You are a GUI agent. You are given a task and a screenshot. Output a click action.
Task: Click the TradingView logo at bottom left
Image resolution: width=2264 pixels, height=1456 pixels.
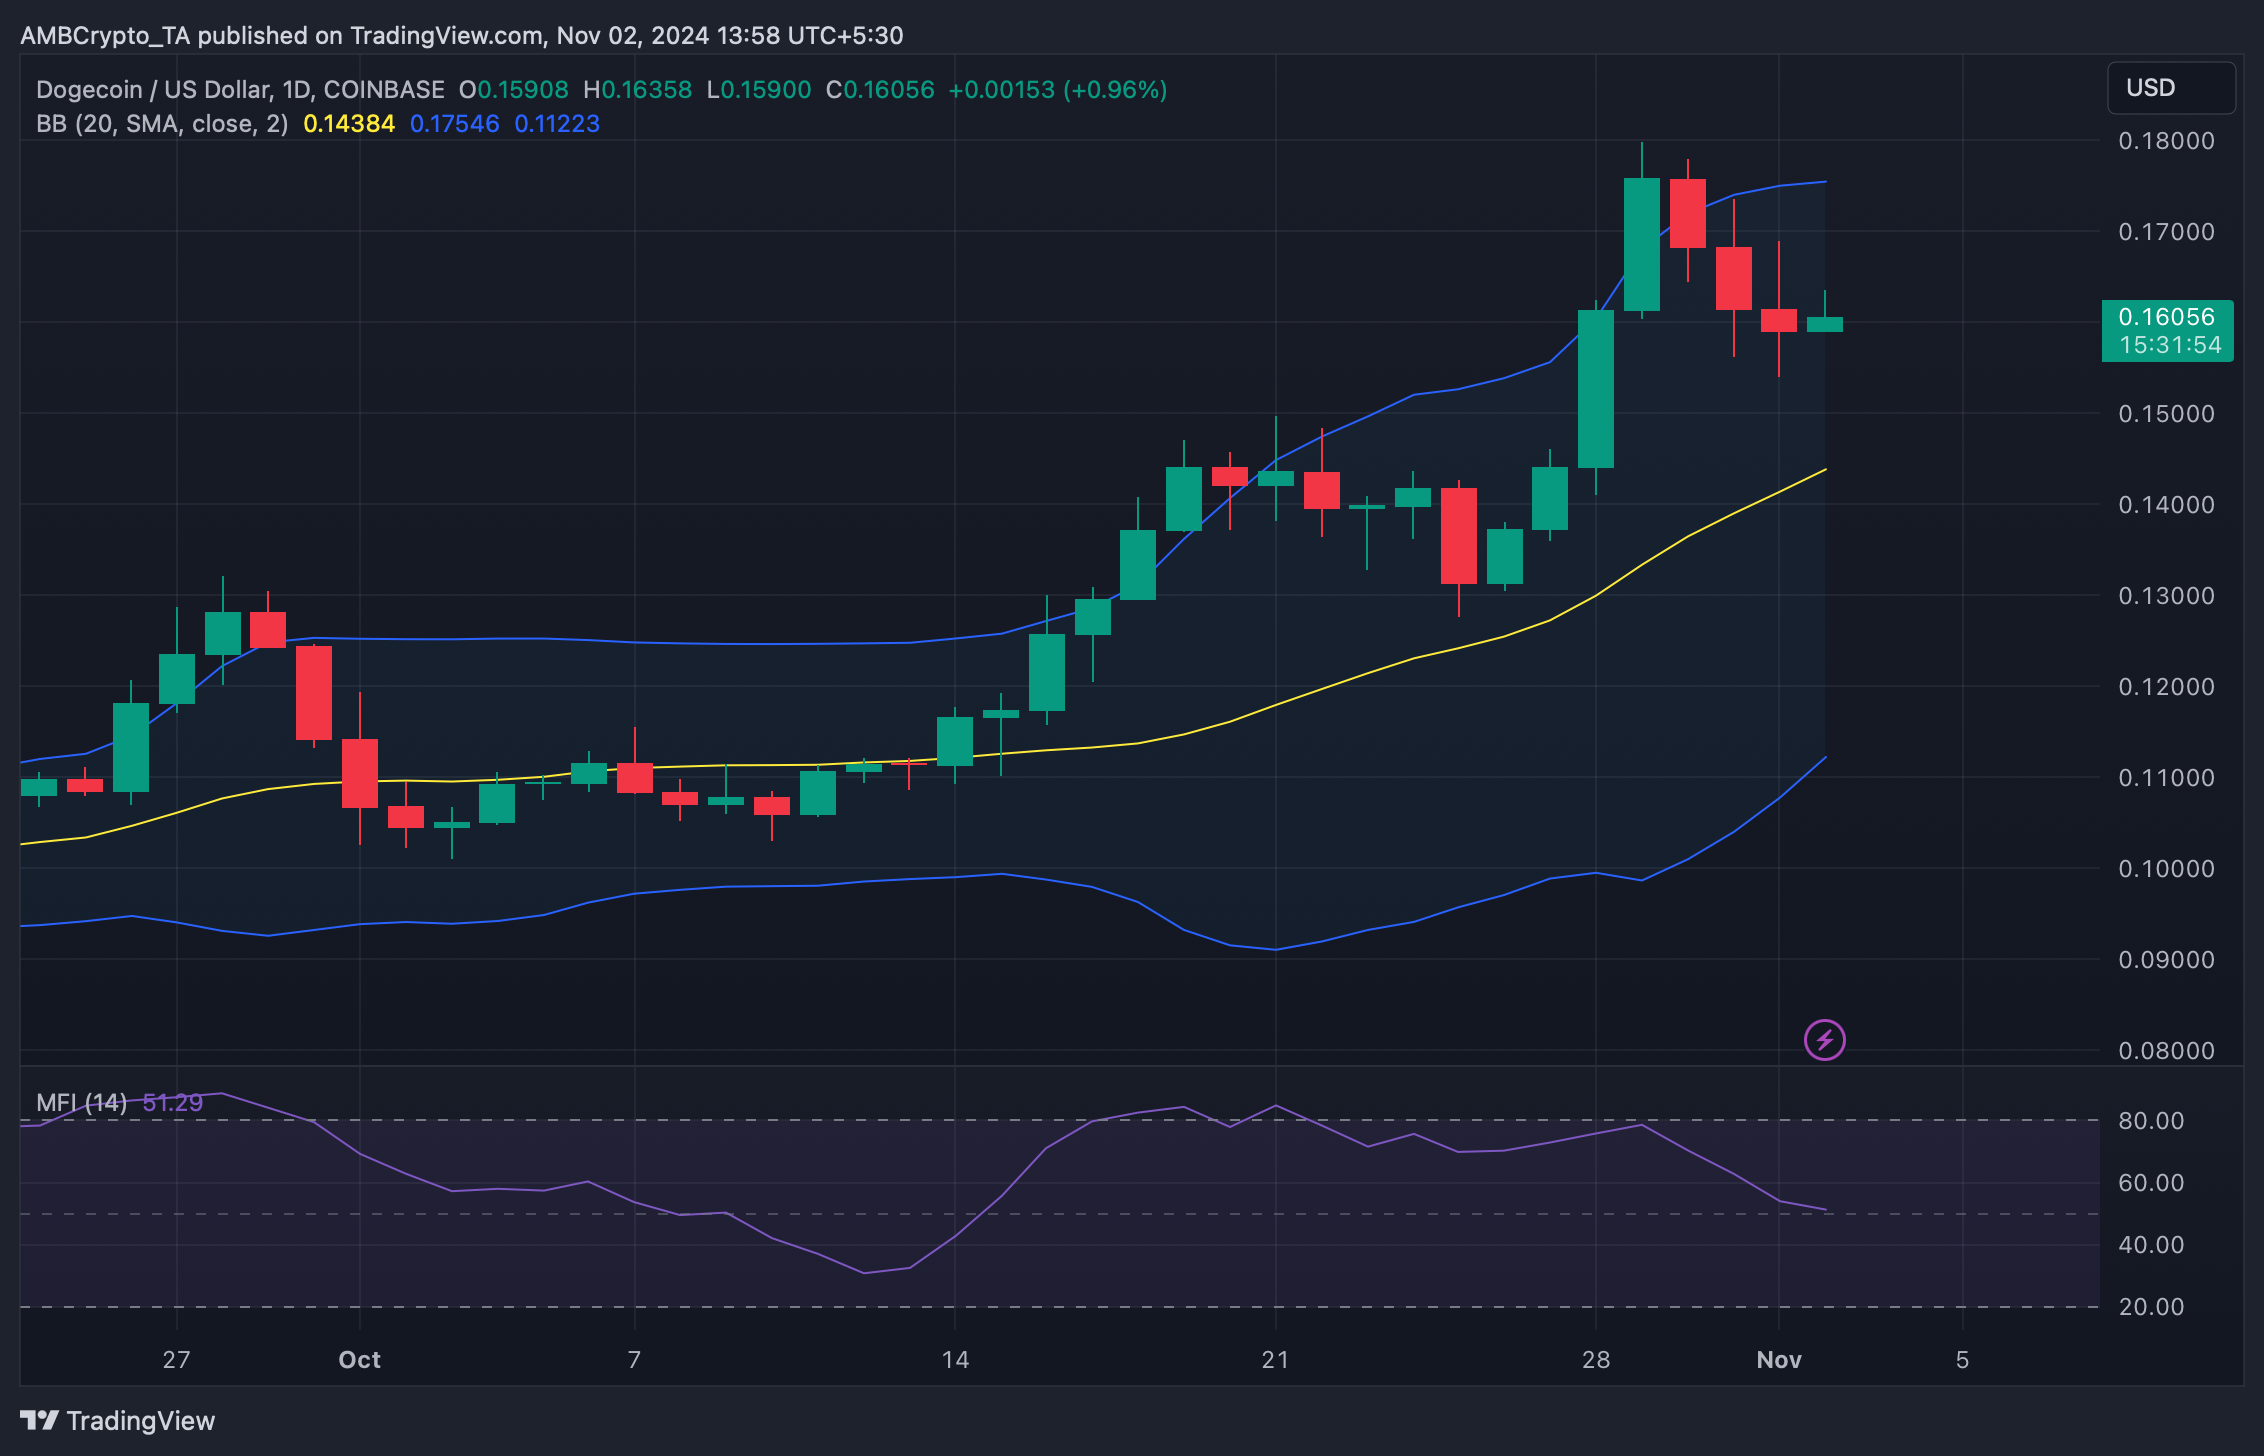(x=118, y=1420)
